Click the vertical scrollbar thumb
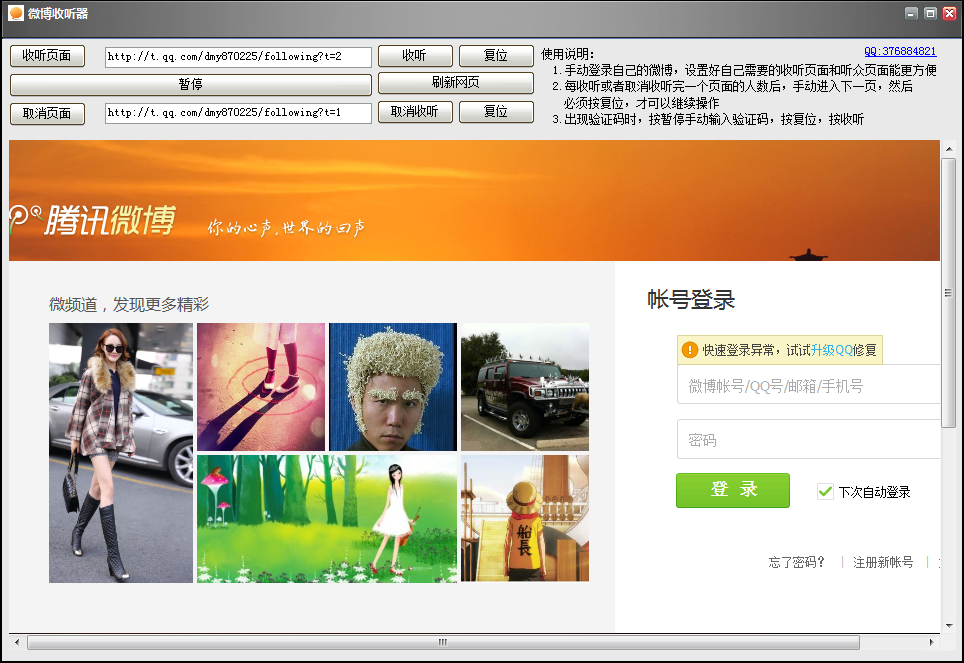 point(949,293)
